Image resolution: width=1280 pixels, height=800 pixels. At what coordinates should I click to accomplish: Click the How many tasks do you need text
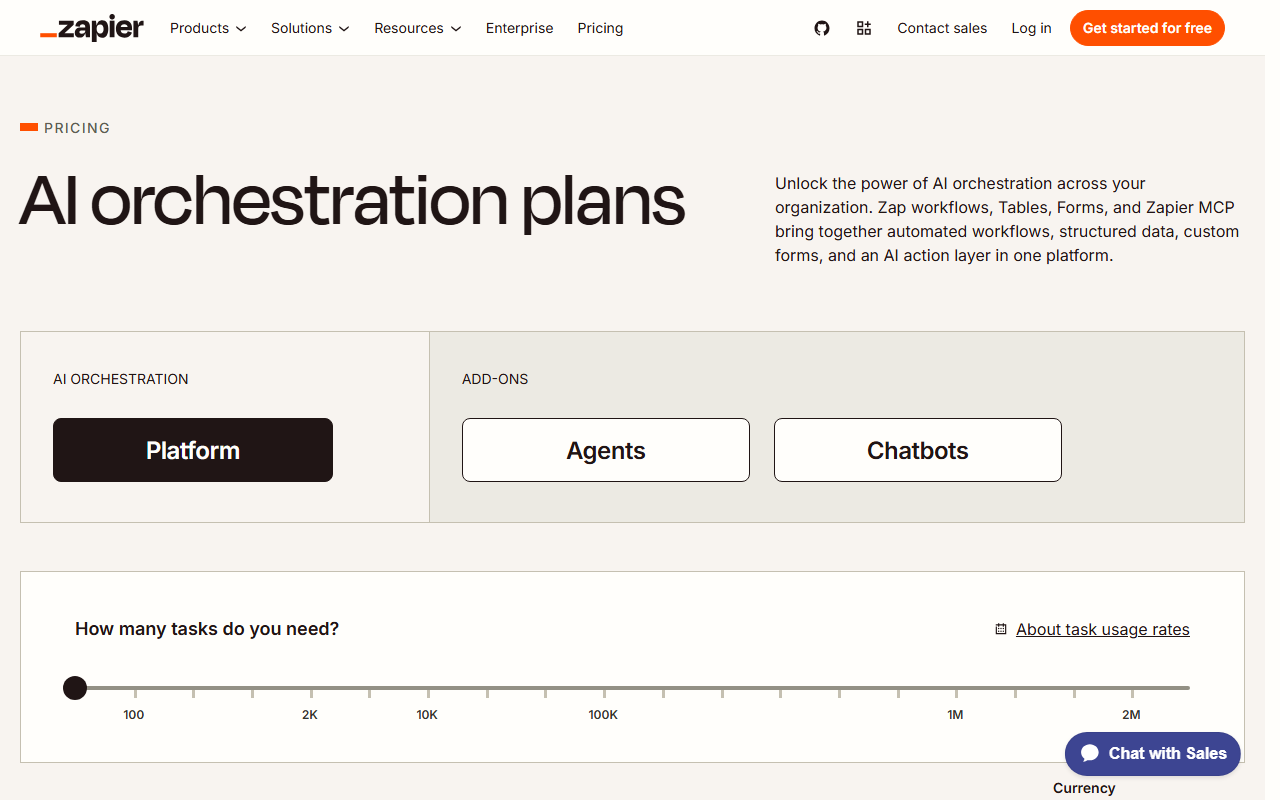(207, 629)
